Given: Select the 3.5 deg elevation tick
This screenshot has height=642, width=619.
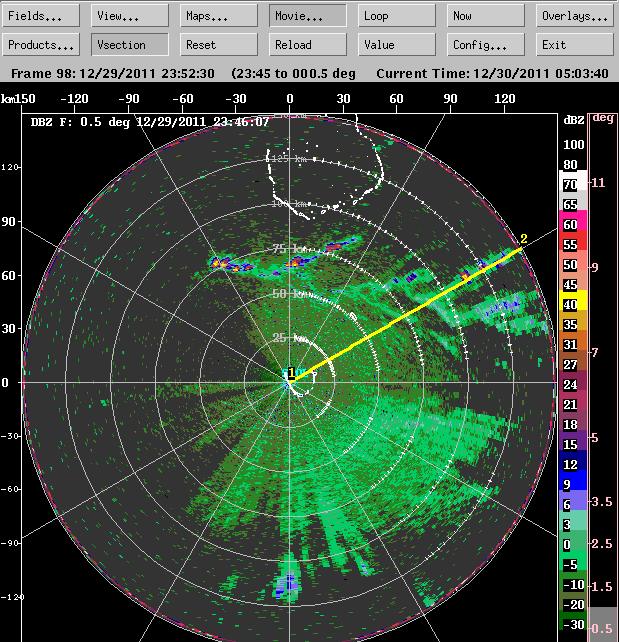Looking at the screenshot, I should click(602, 502).
